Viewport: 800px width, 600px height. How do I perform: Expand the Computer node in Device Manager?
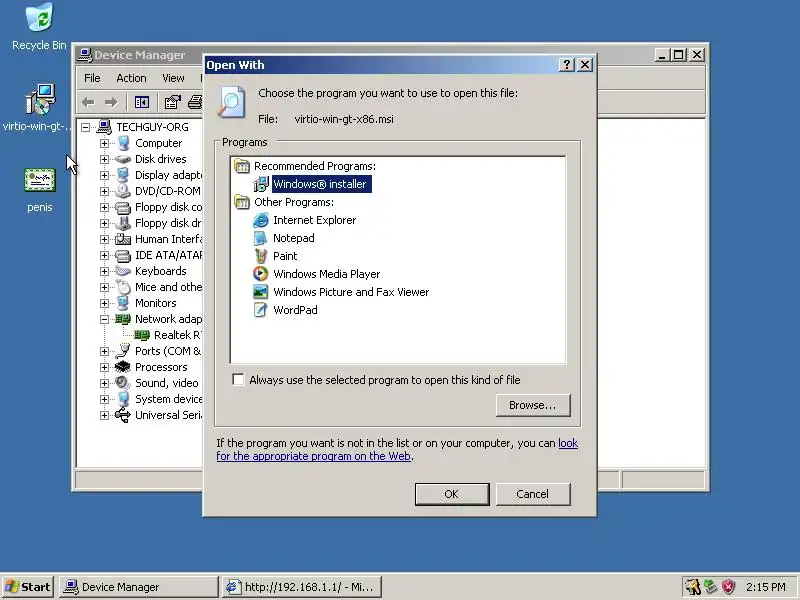104,143
